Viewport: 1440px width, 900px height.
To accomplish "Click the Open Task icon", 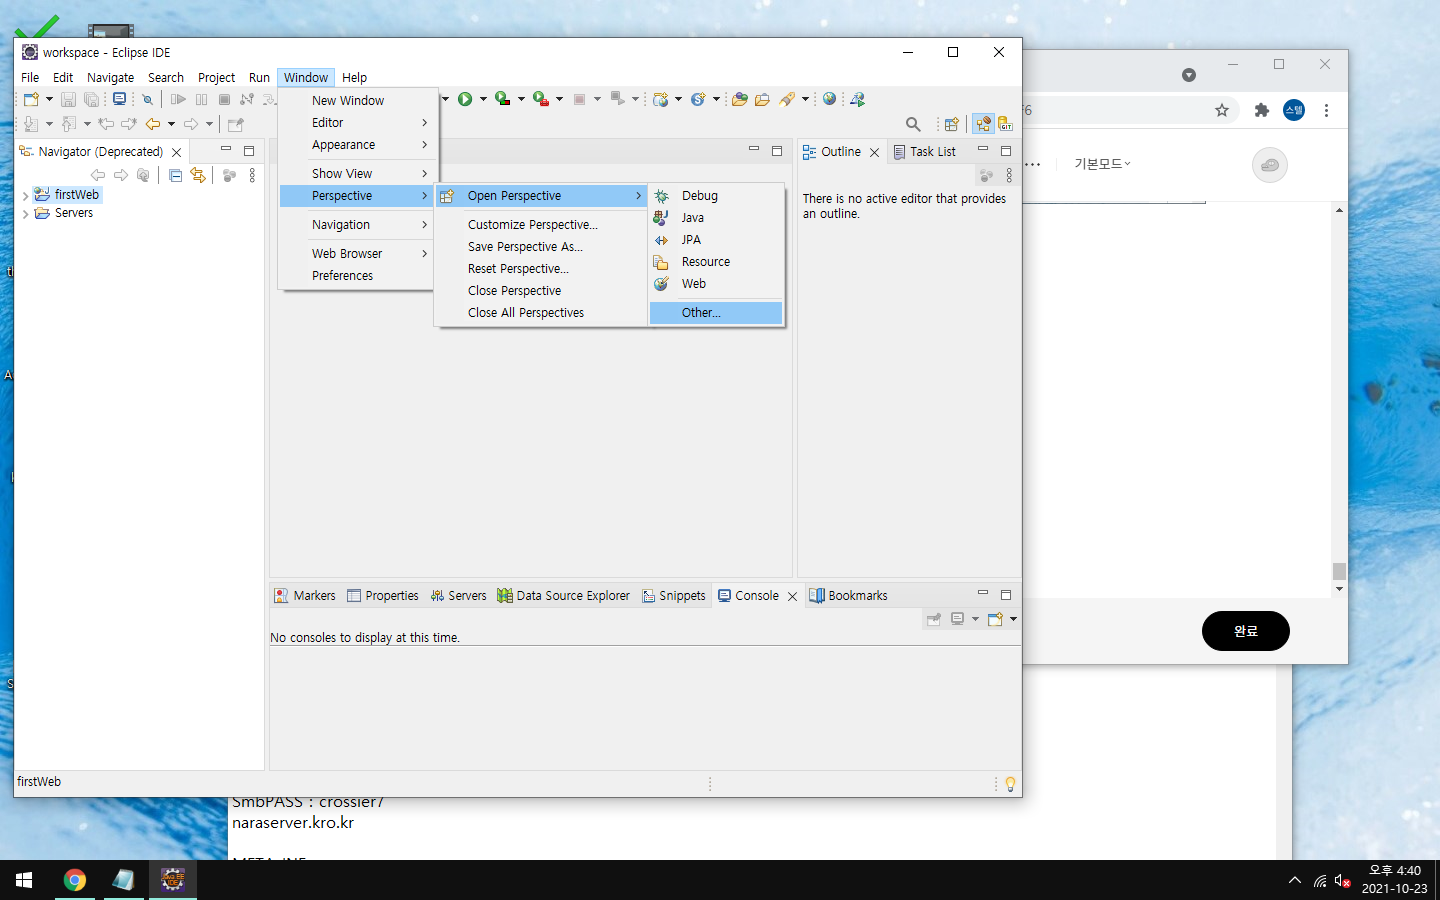I will click(x=762, y=99).
